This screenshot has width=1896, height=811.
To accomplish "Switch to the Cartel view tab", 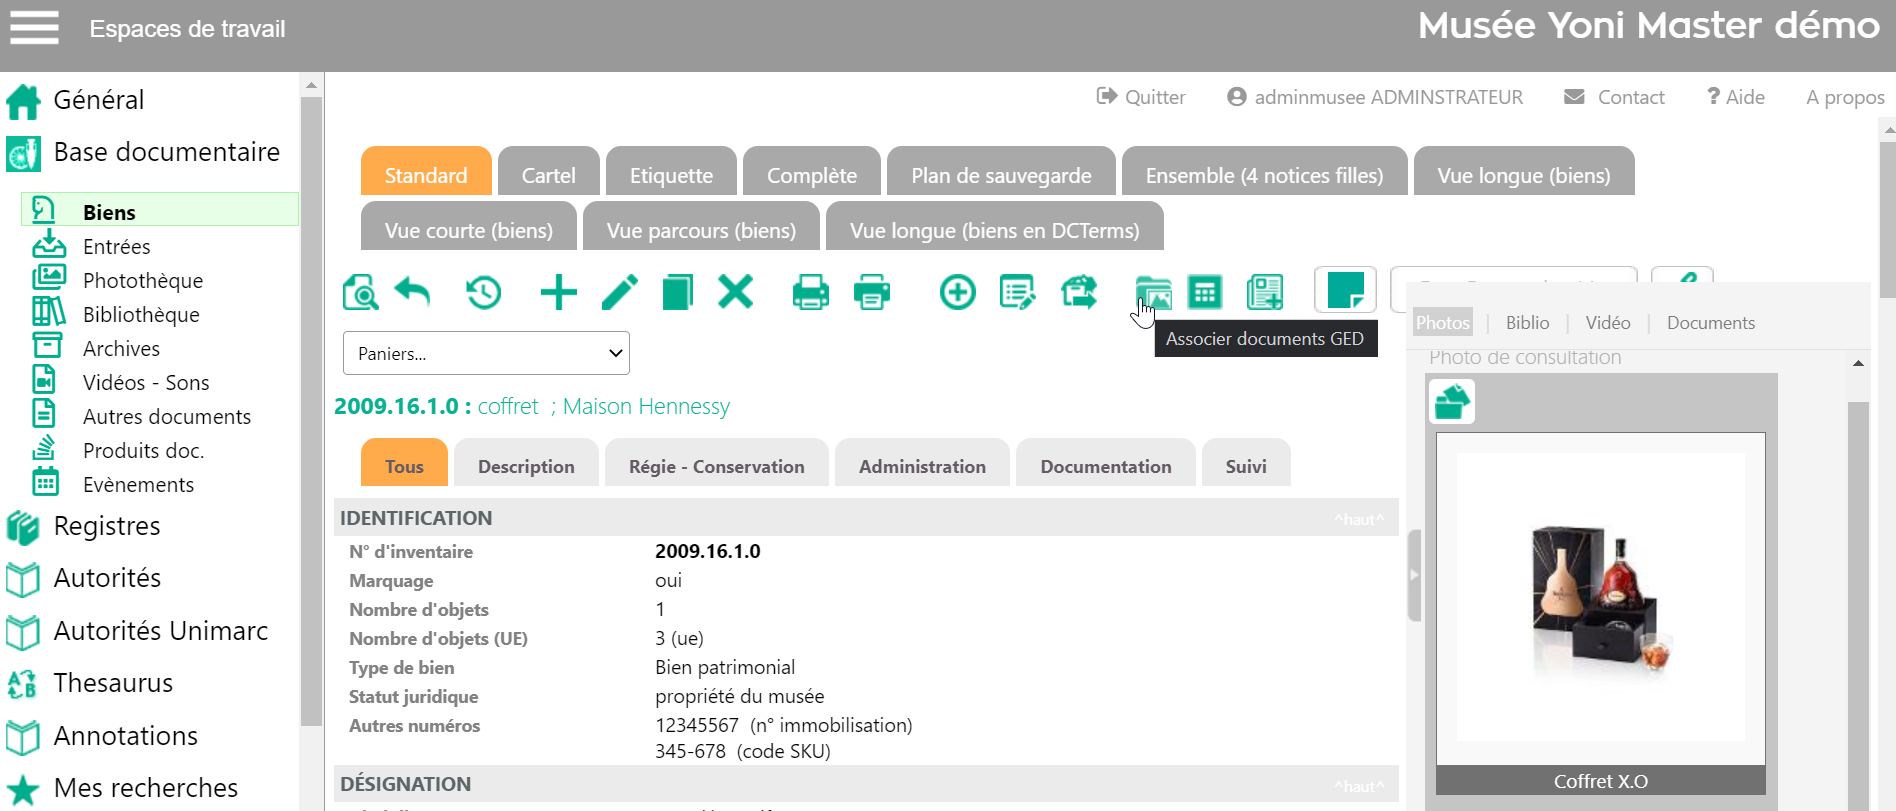I will pyautogui.click(x=548, y=175).
